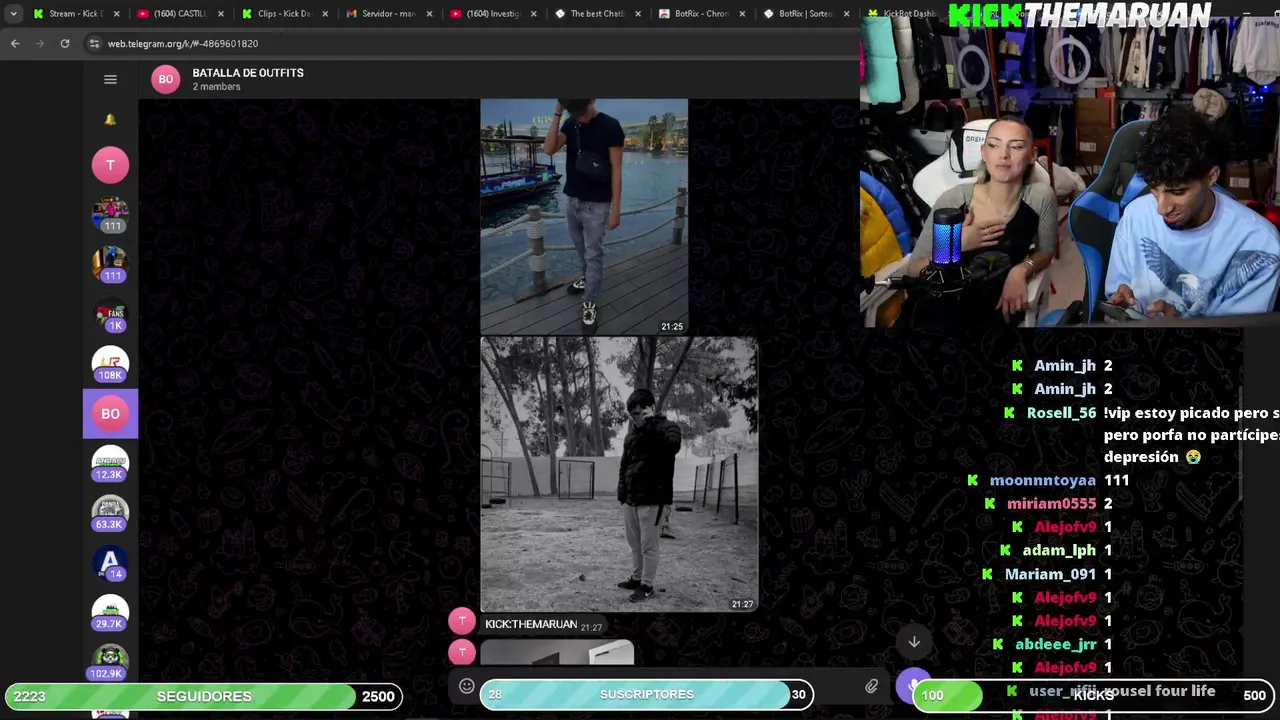Click username Mariam_091 in stream chat

point(1050,574)
